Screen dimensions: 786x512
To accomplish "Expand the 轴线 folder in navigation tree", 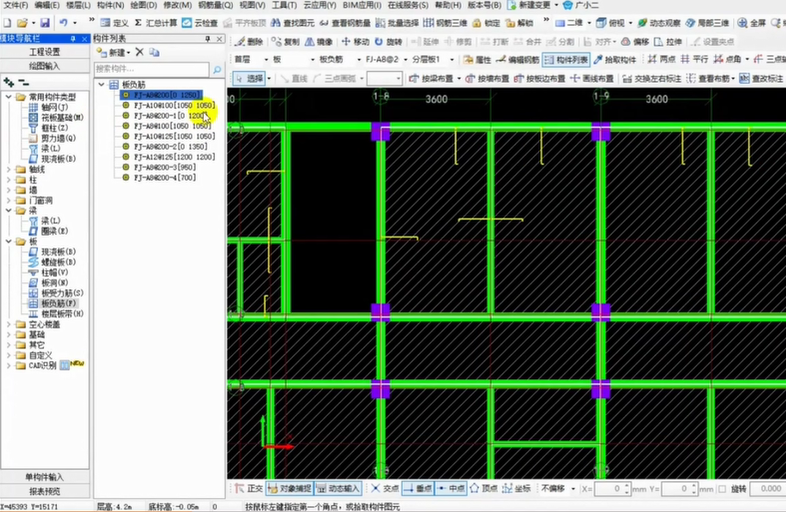I will click(x=9, y=169).
